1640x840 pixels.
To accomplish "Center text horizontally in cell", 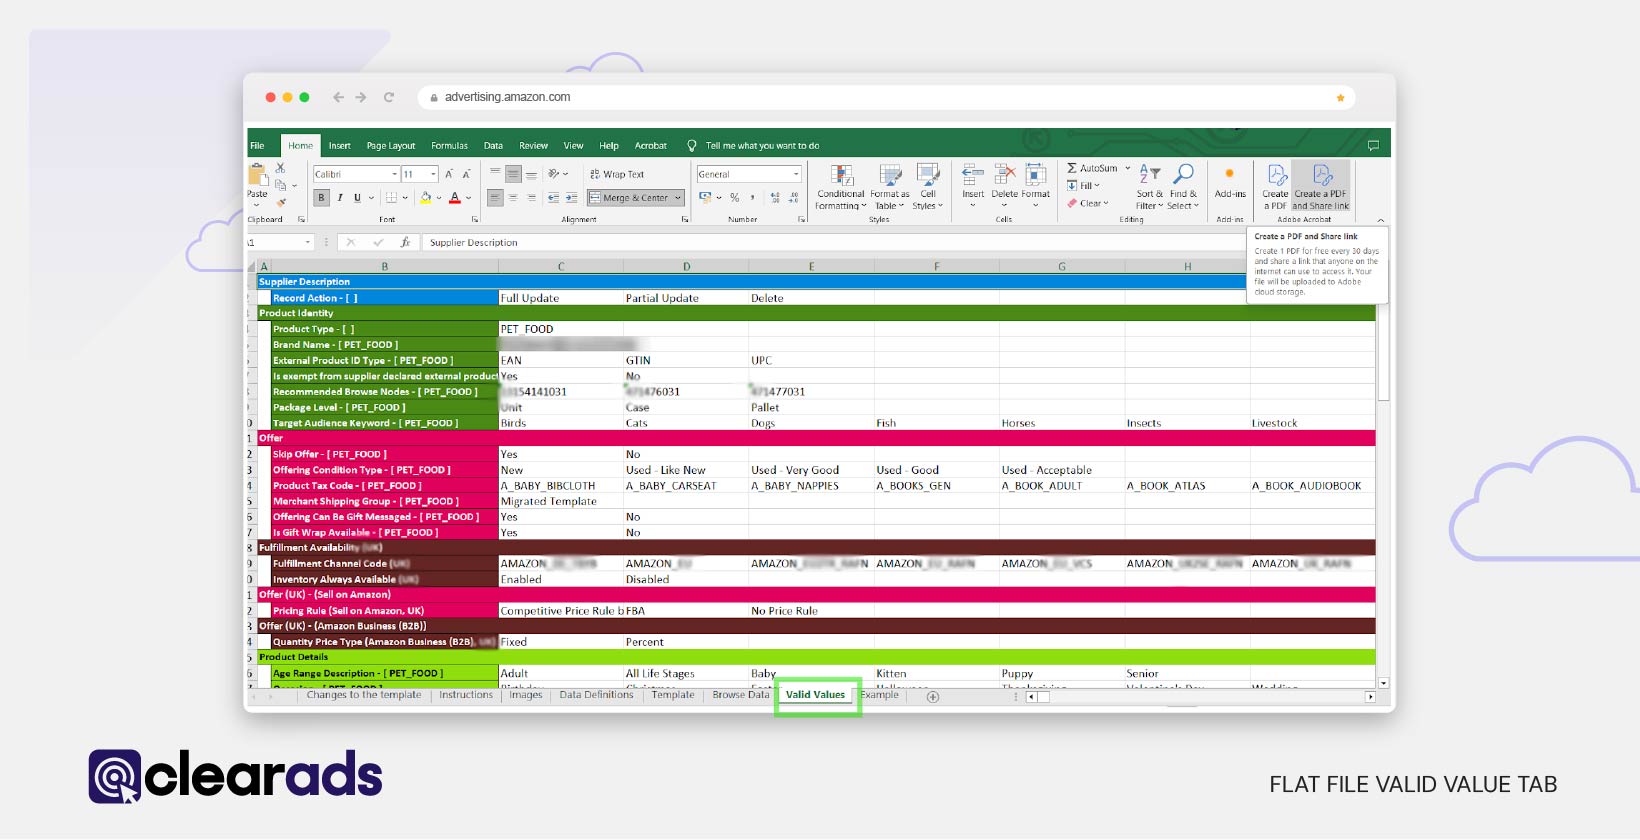I will click(513, 198).
